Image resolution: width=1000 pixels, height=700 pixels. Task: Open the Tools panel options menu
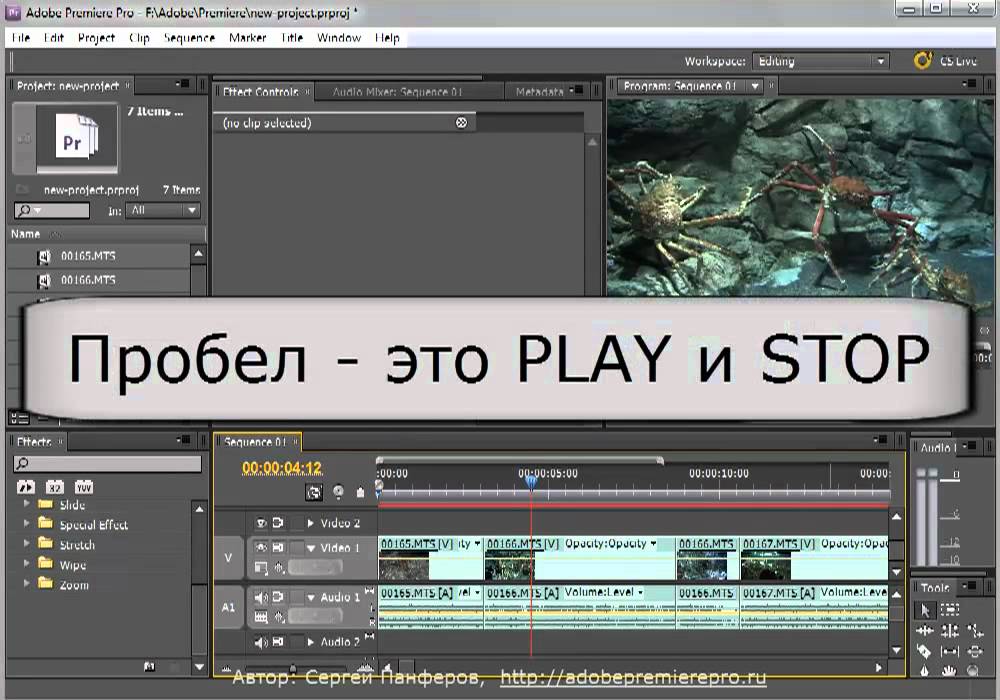(969, 585)
